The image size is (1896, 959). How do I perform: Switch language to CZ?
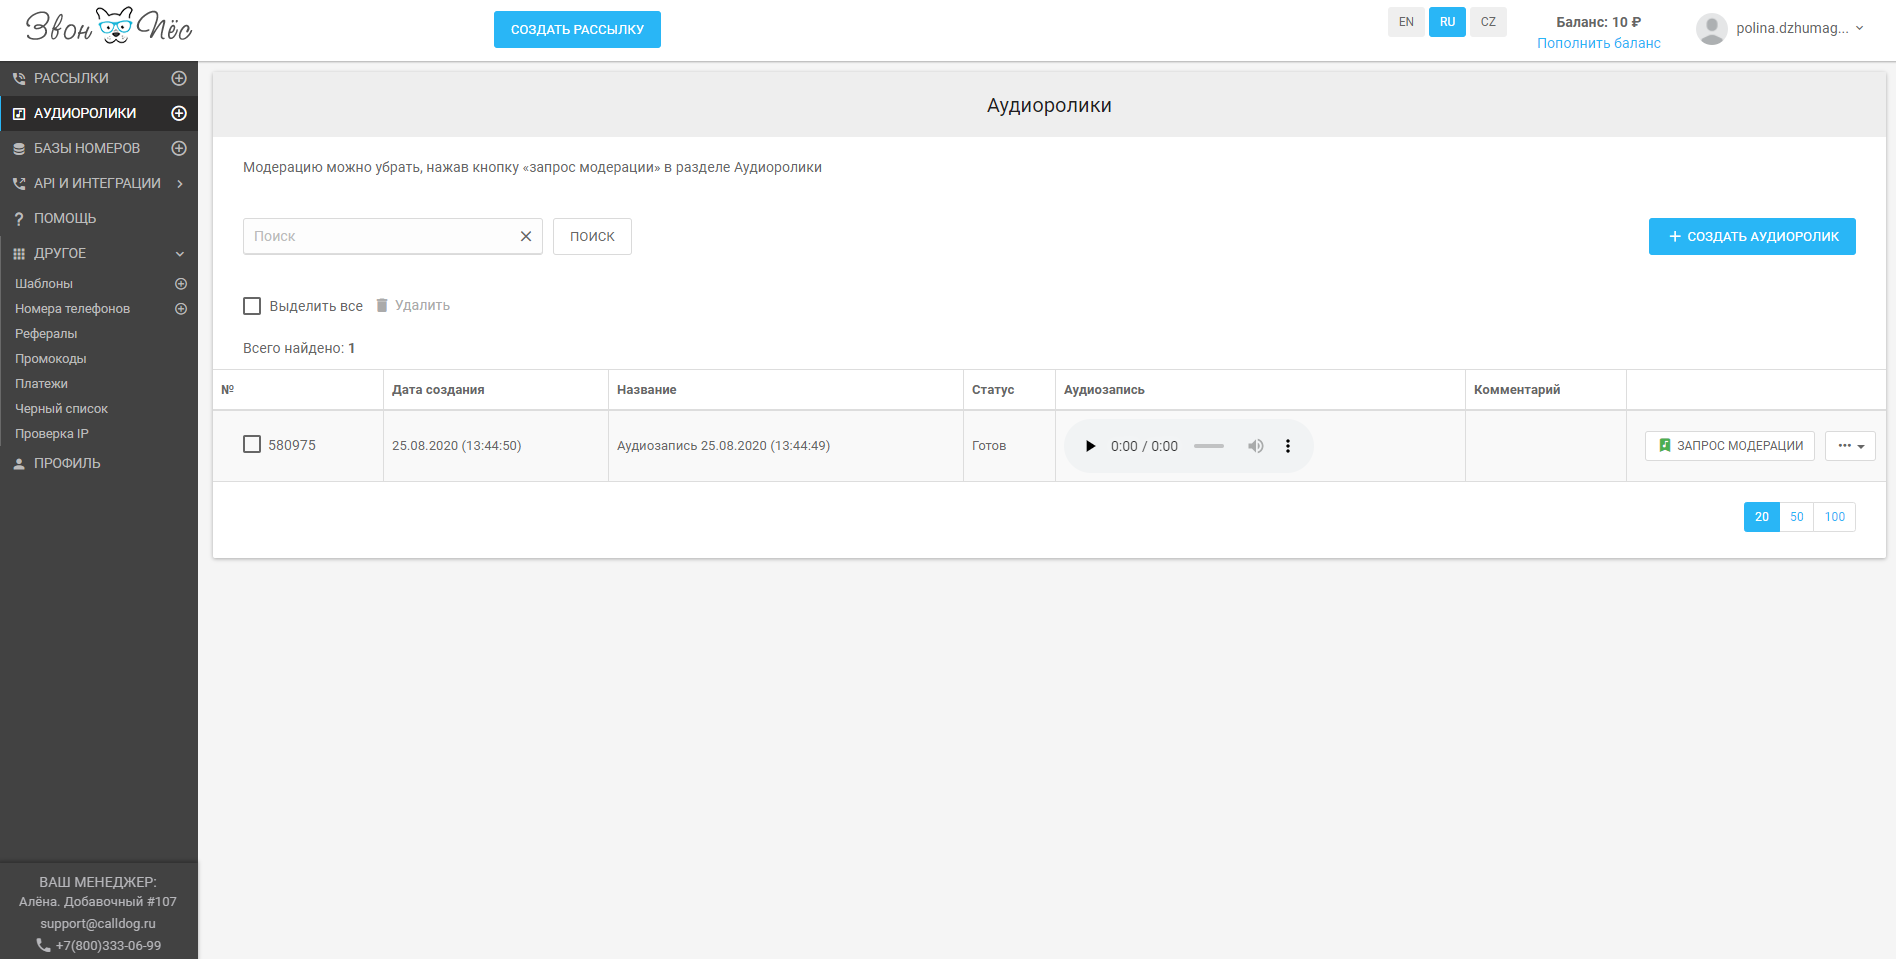point(1488,22)
